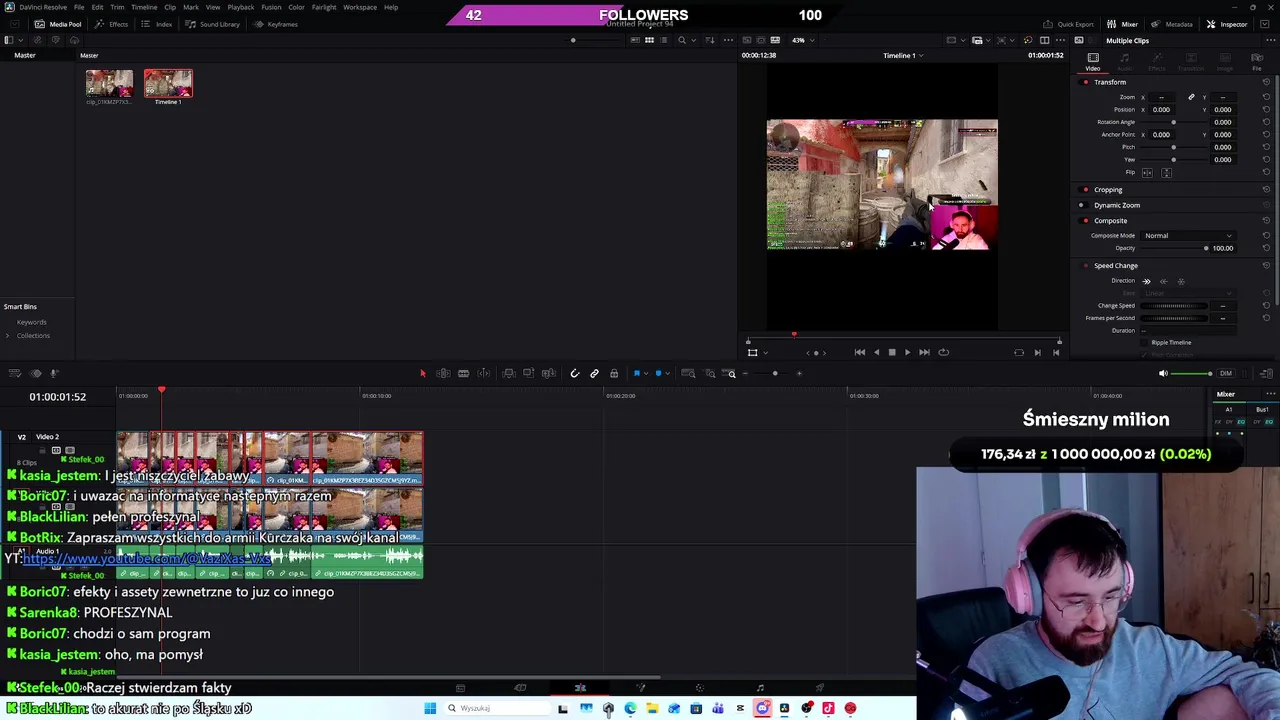Toggle the Composite section enable switch
The height and width of the screenshot is (720, 1280).
1086,220
